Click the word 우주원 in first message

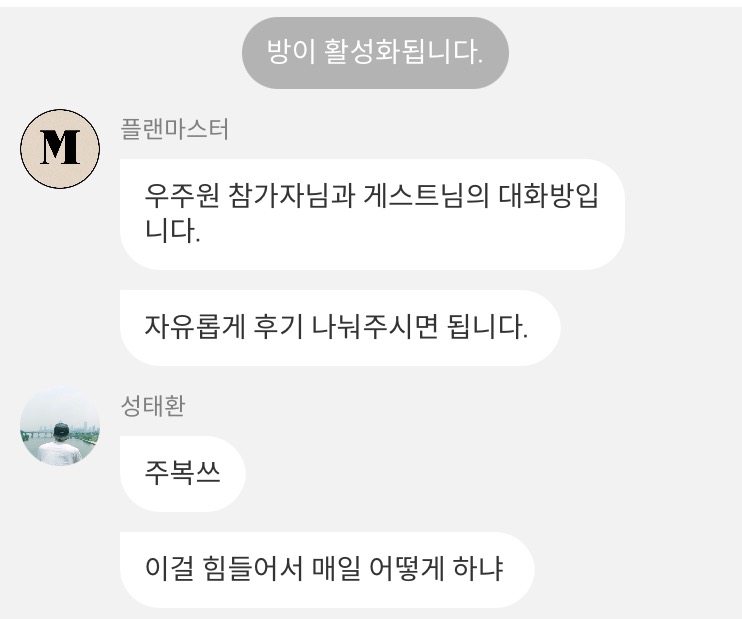coord(182,195)
